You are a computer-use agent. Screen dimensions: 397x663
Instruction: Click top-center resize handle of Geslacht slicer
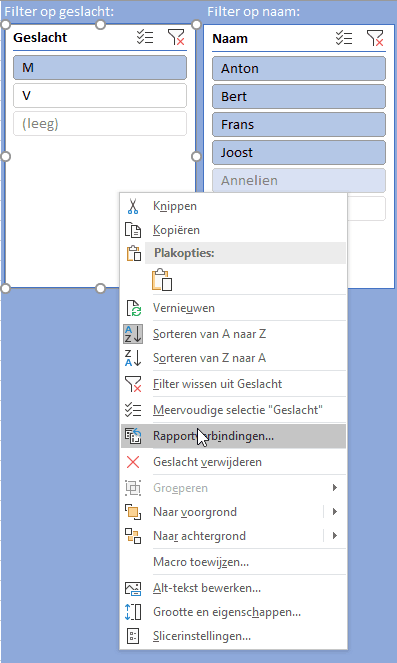[x=100, y=25]
